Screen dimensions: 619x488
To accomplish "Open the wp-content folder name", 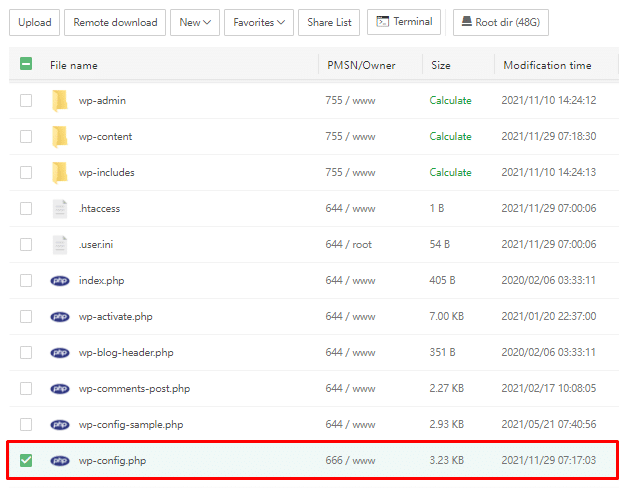I will click(x=105, y=137).
